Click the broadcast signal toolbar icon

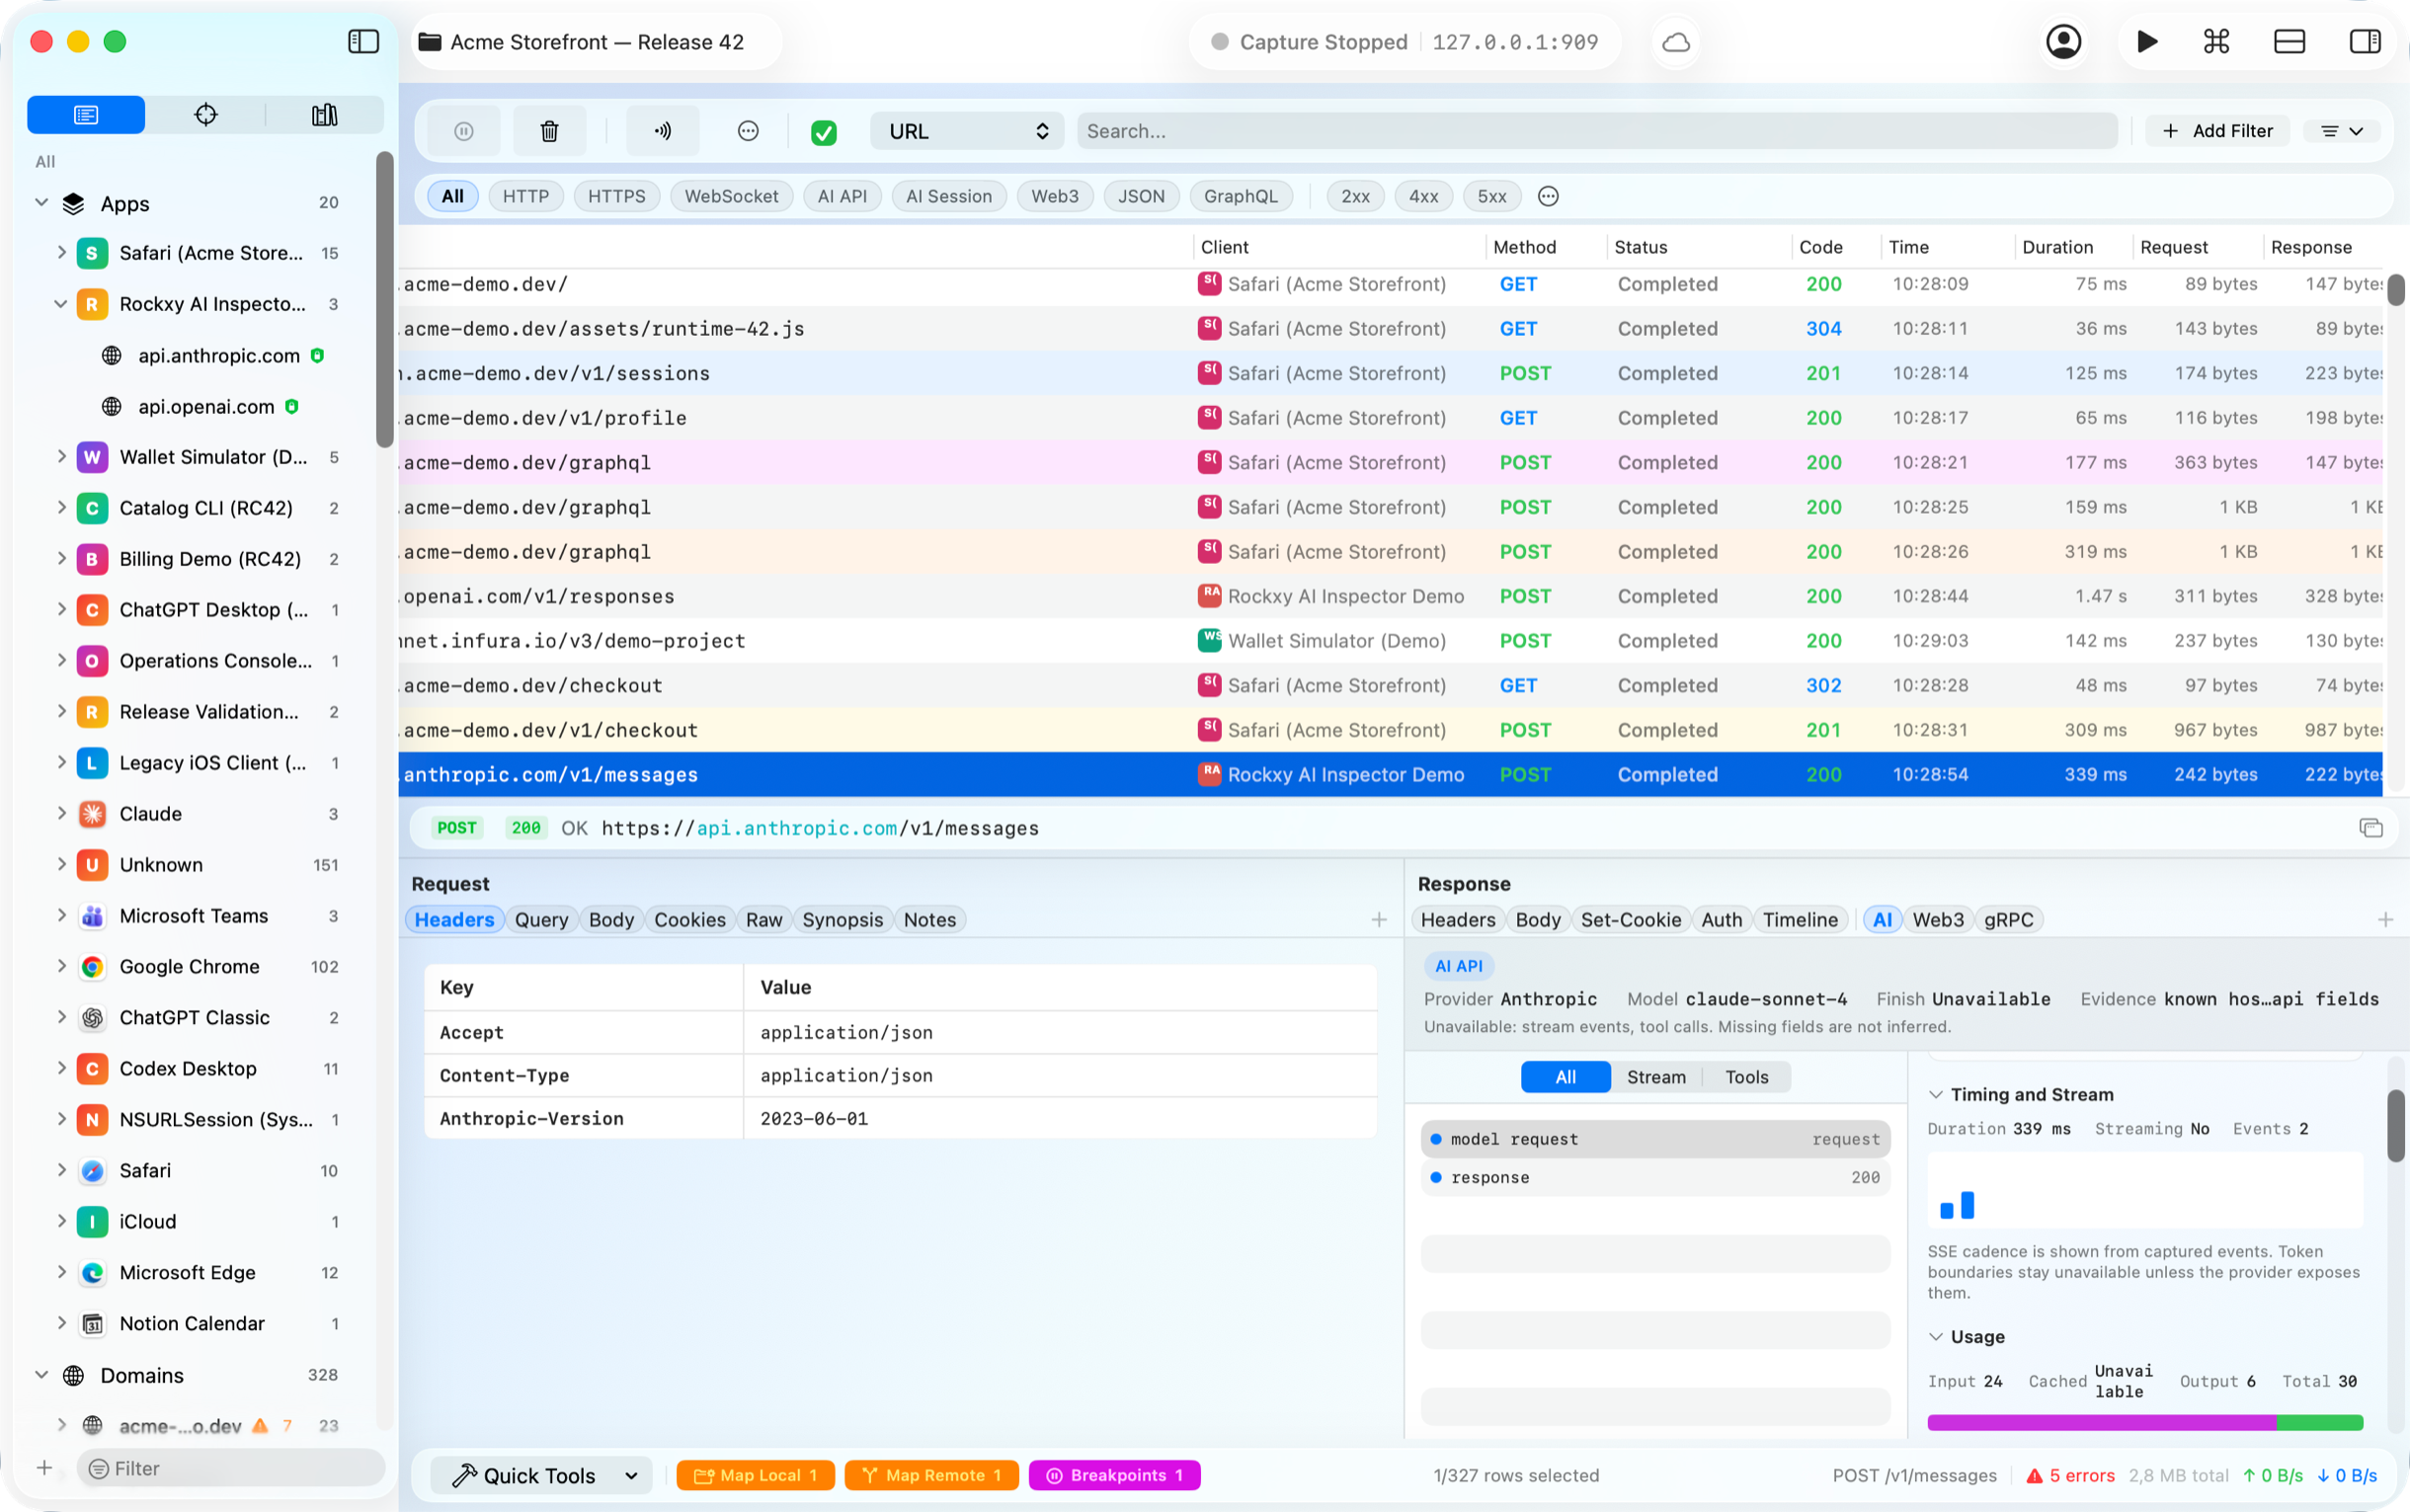pyautogui.click(x=662, y=131)
